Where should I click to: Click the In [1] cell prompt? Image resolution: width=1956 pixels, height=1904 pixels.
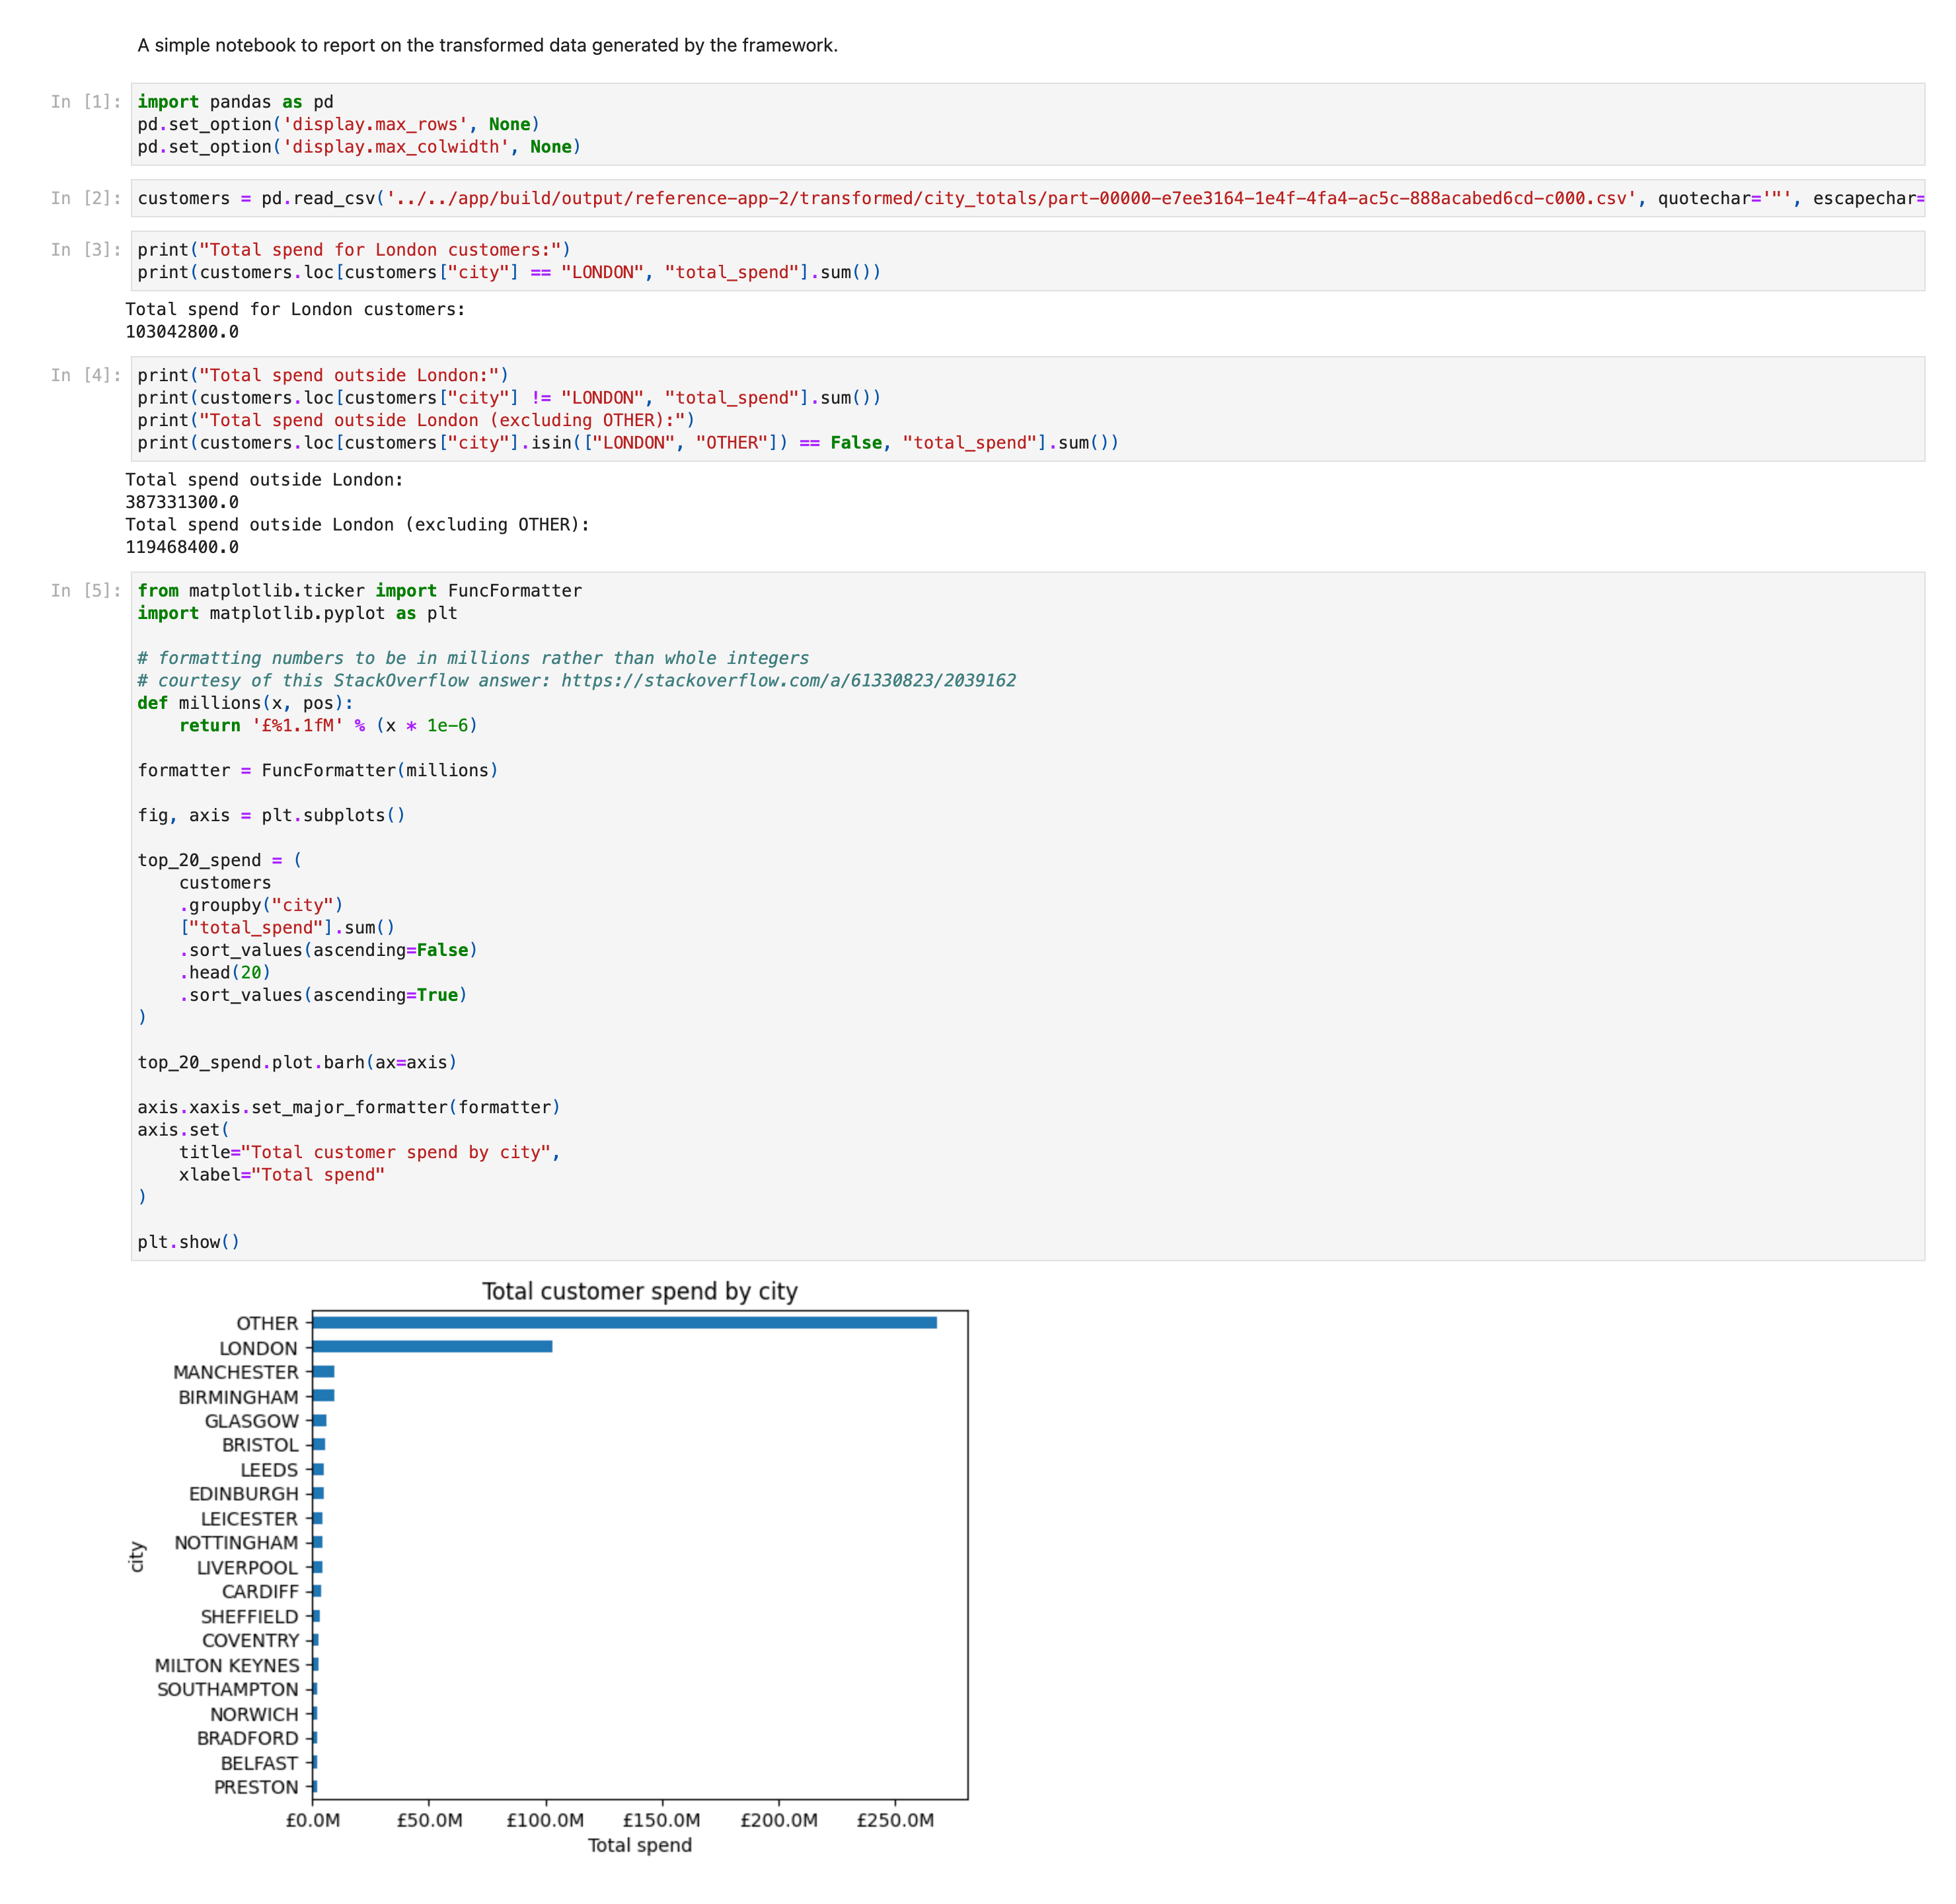pos(85,102)
